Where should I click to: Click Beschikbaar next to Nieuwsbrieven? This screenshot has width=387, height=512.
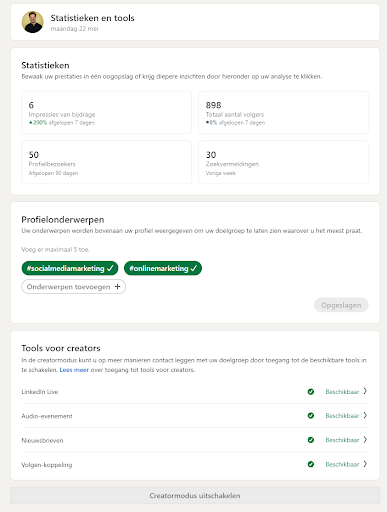tap(342, 440)
